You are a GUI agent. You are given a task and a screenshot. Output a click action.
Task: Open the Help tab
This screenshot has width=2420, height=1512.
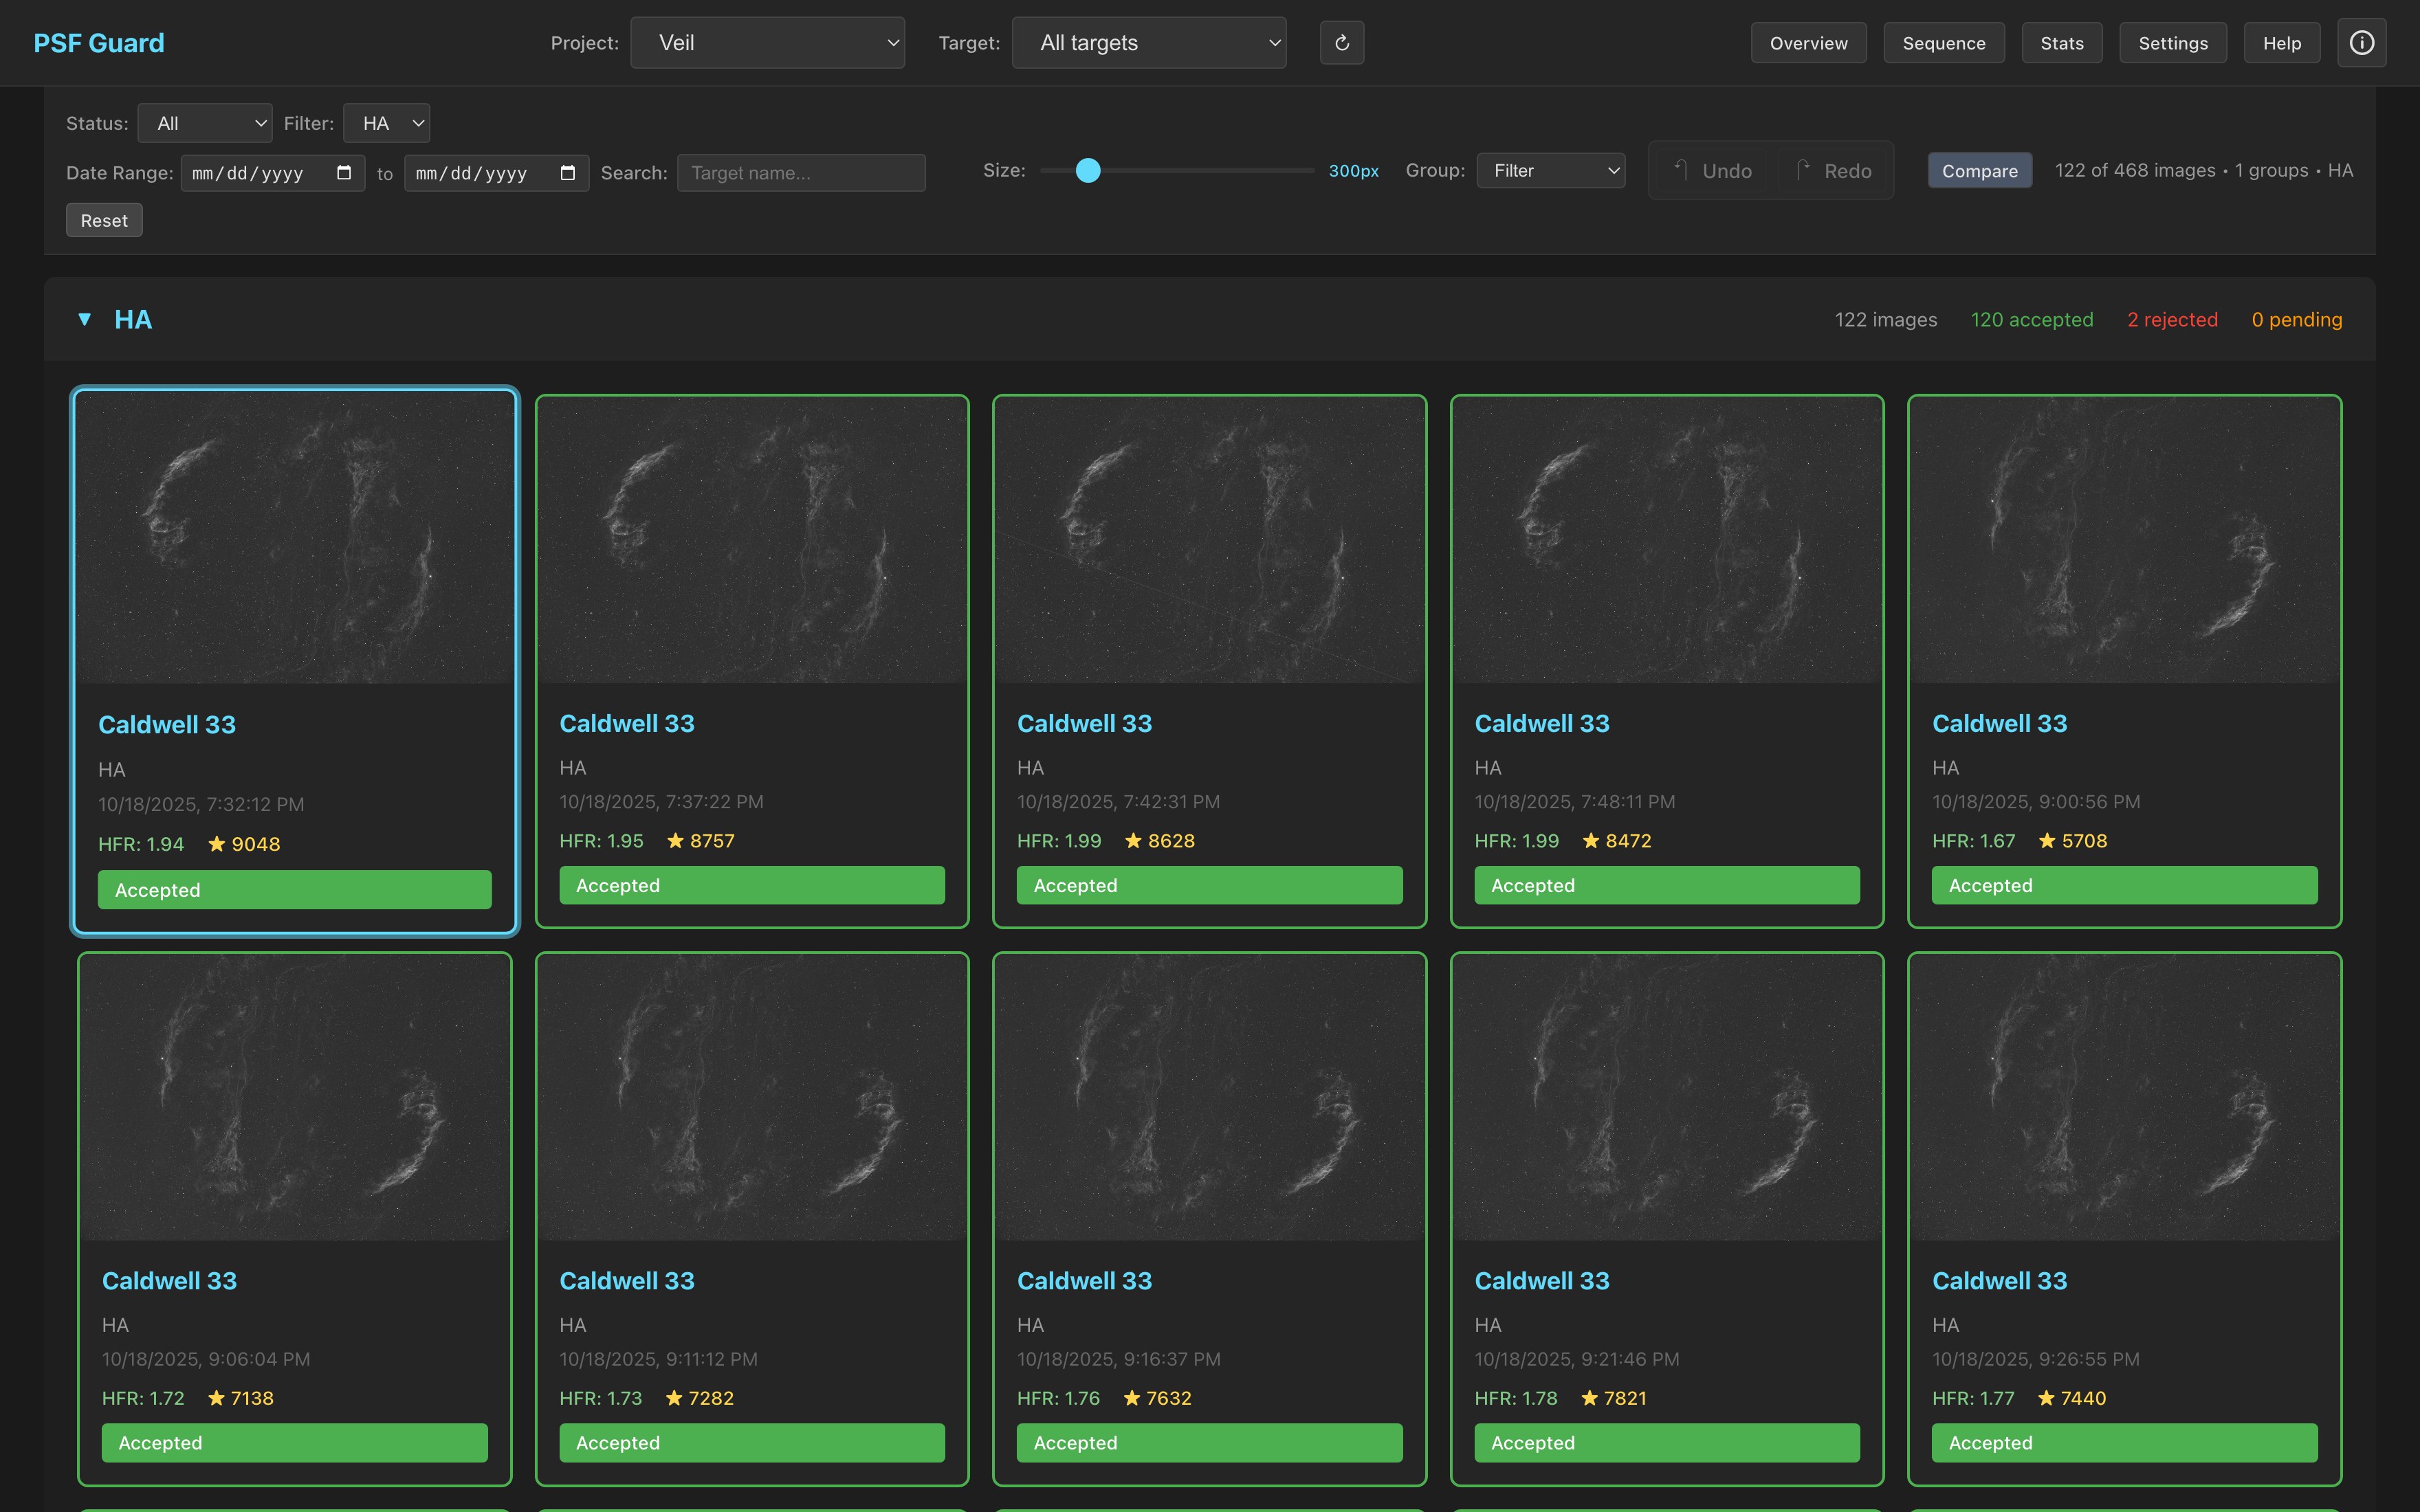[2282, 43]
